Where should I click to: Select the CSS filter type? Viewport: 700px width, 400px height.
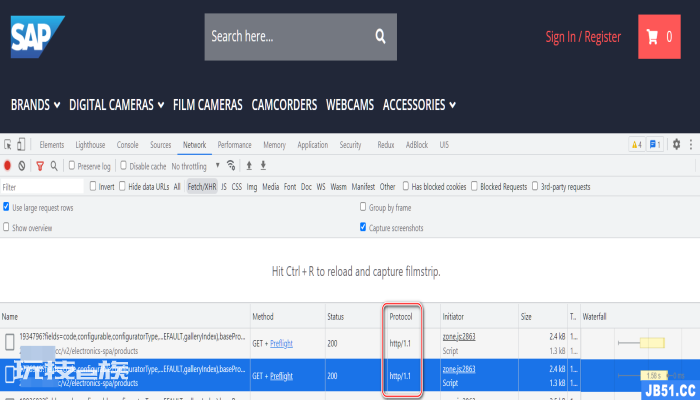coord(237,187)
